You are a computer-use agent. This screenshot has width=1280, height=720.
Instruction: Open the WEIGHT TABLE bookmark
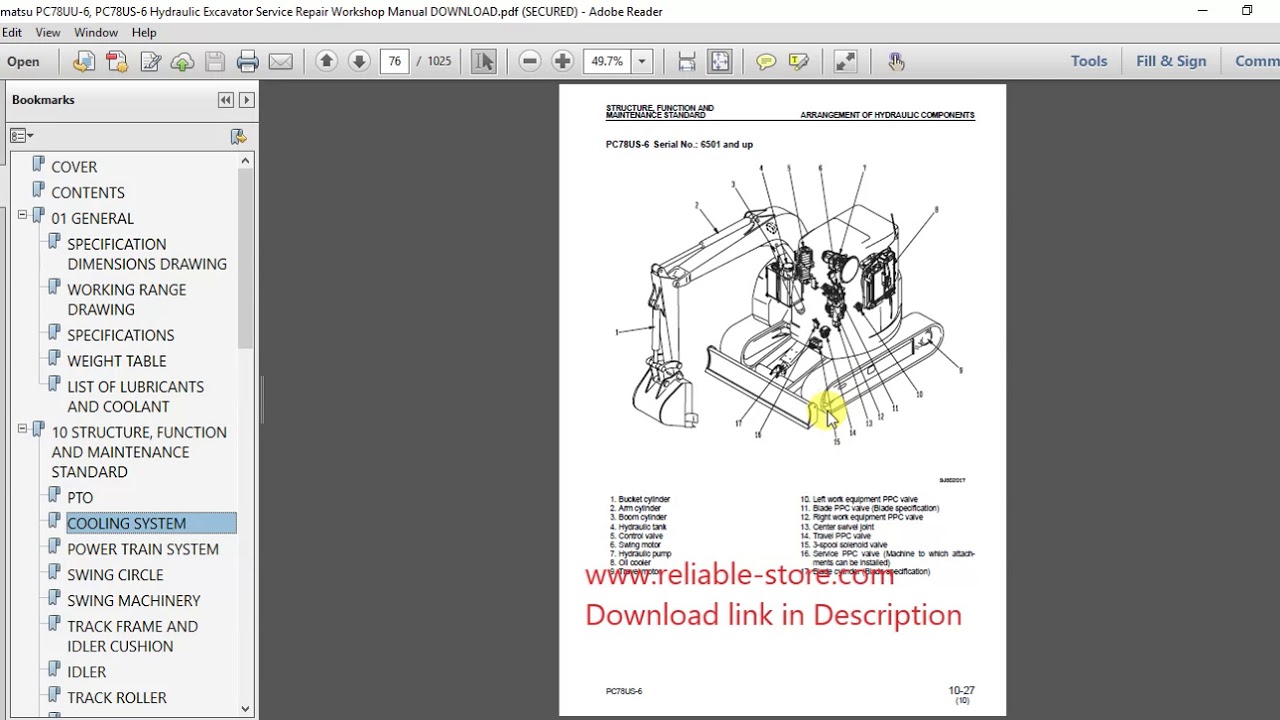click(116, 362)
